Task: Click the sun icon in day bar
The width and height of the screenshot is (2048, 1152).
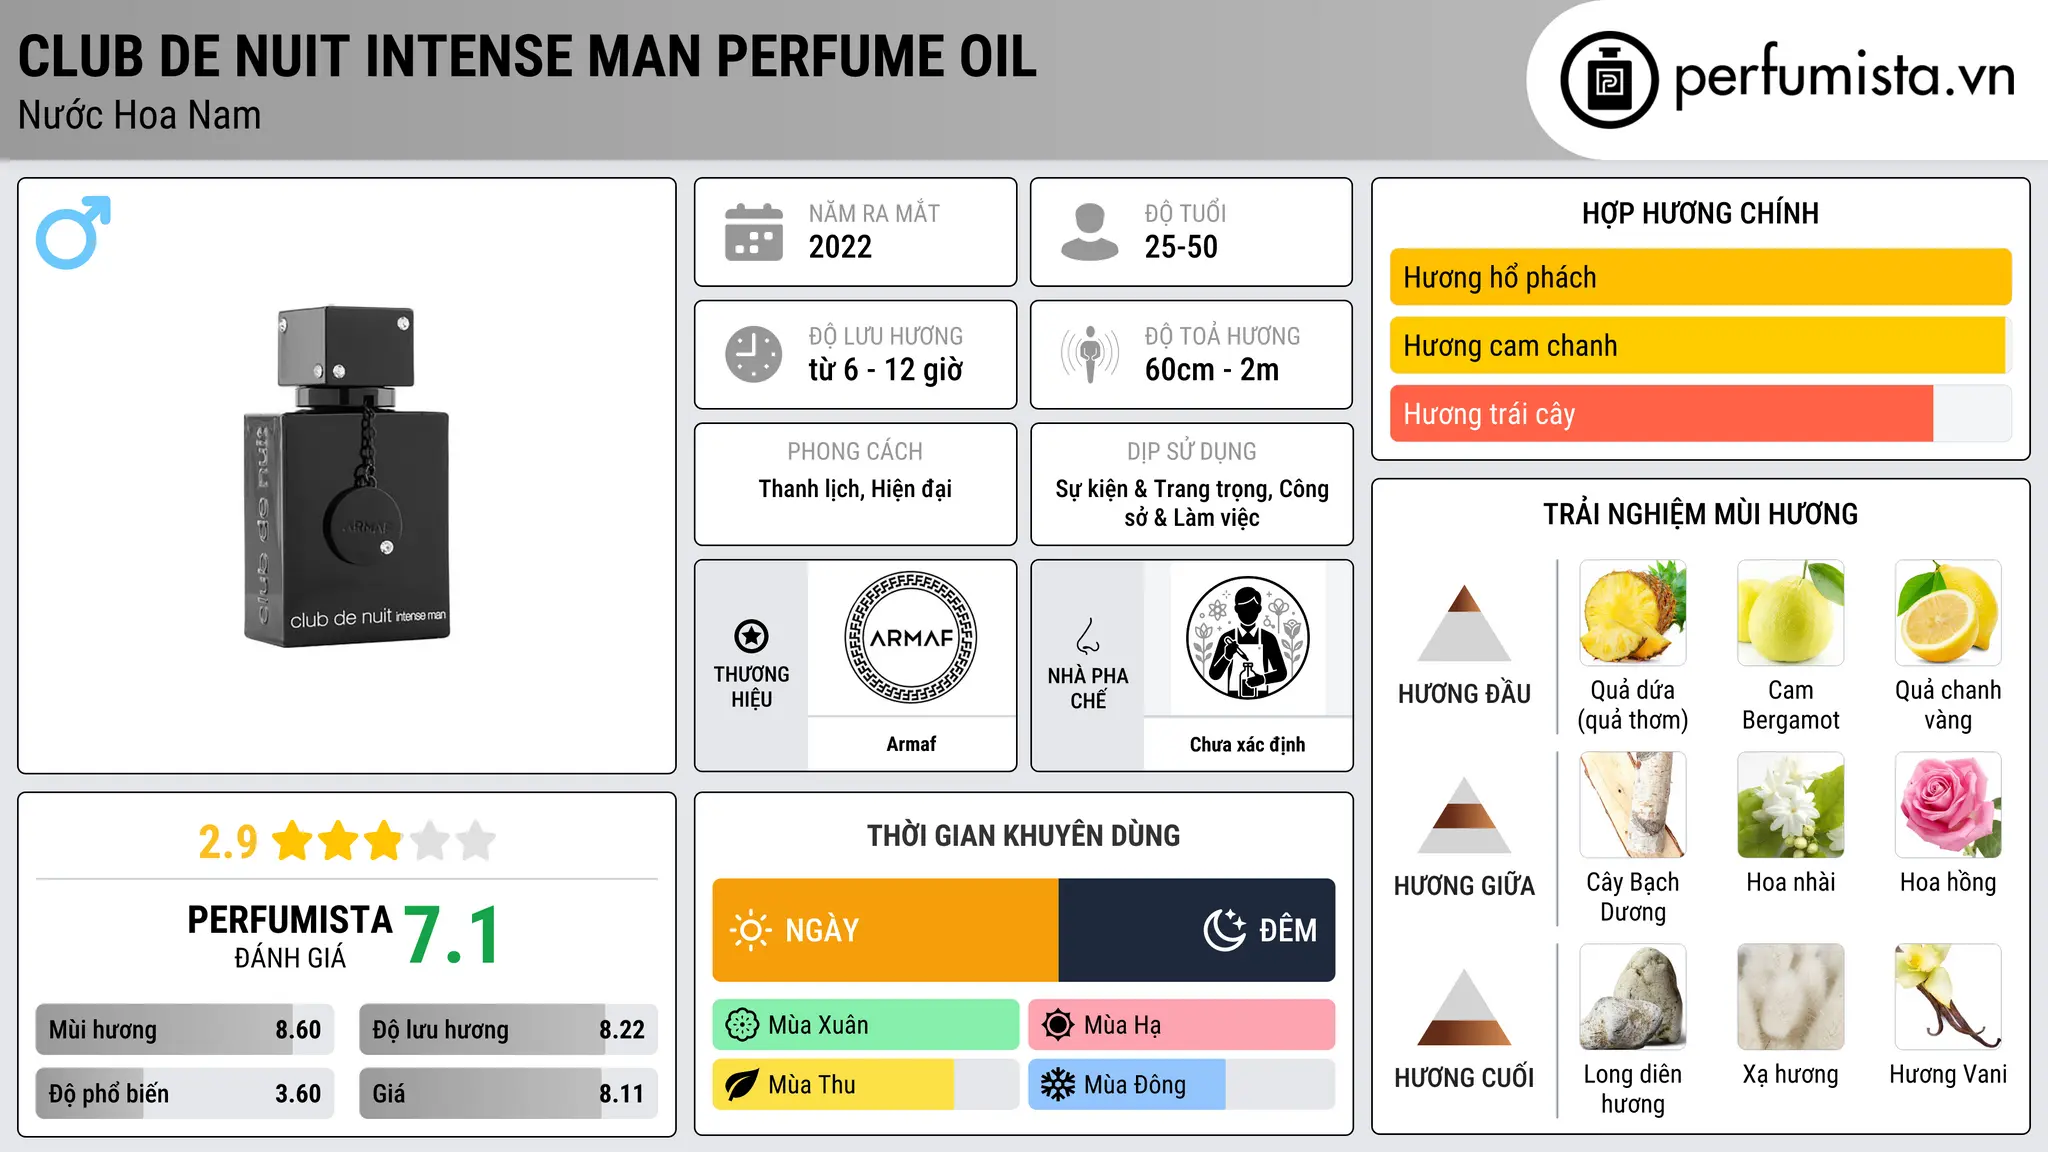Action: point(750,930)
